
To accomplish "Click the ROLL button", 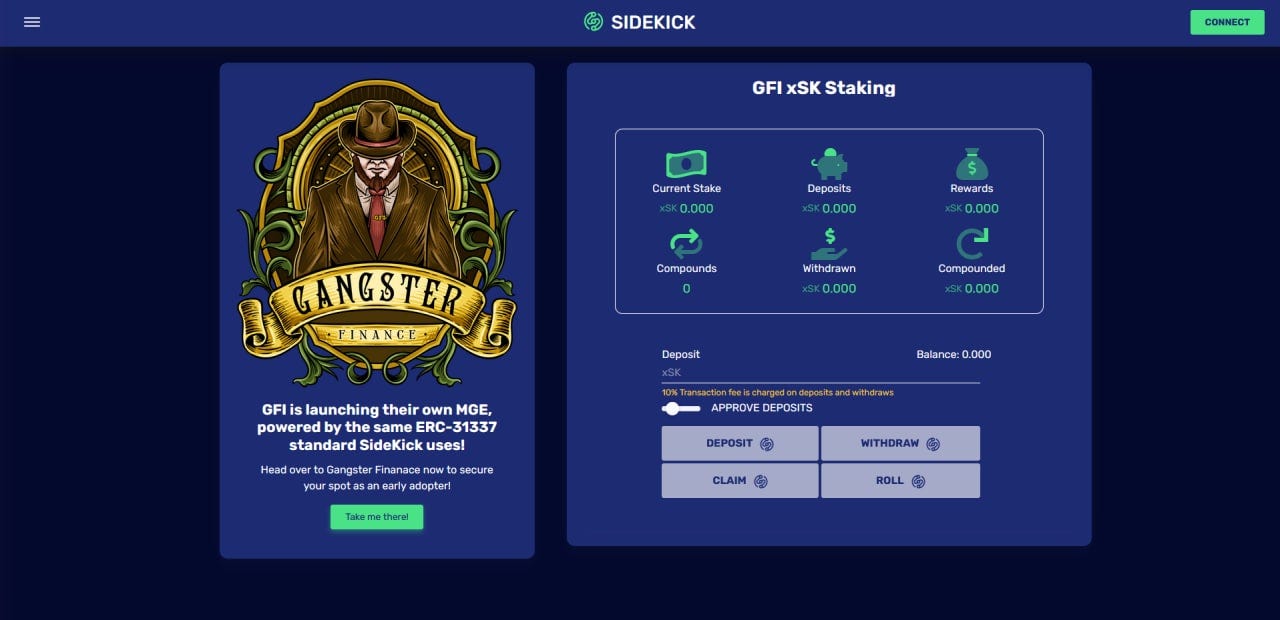I will (x=900, y=480).
